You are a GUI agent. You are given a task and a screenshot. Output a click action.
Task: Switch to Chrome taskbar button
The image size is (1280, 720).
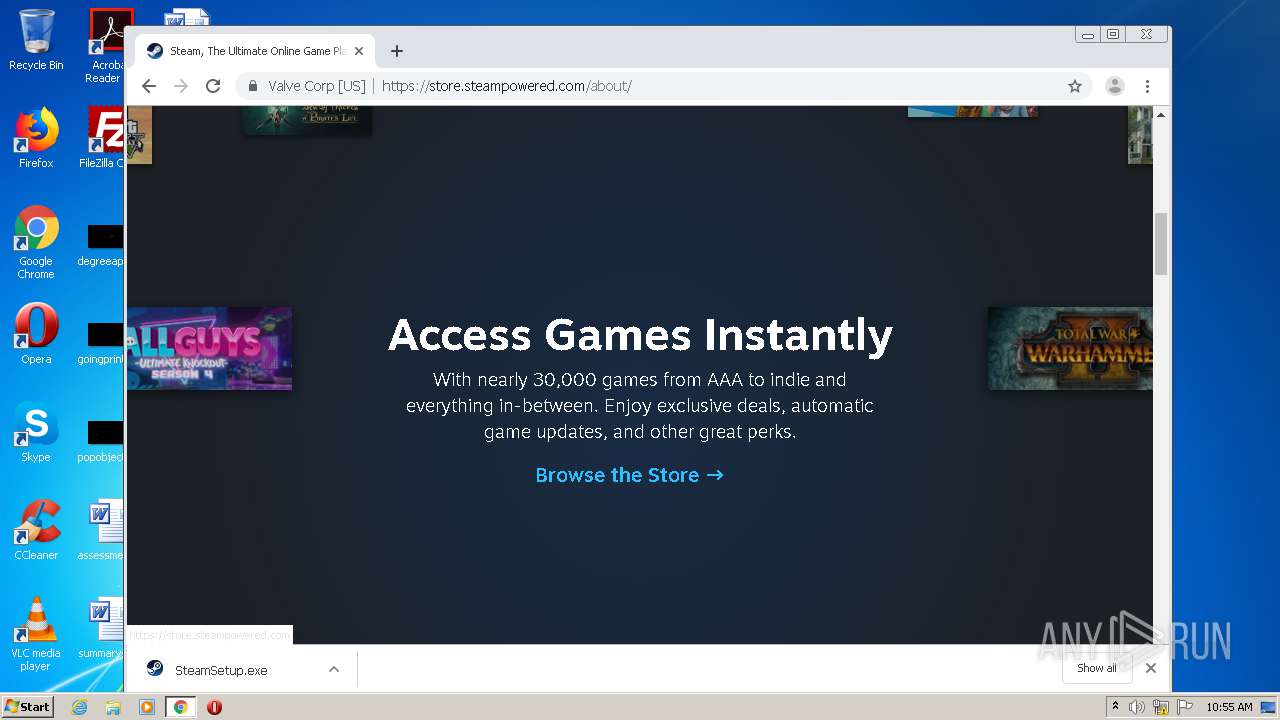[180, 707]
